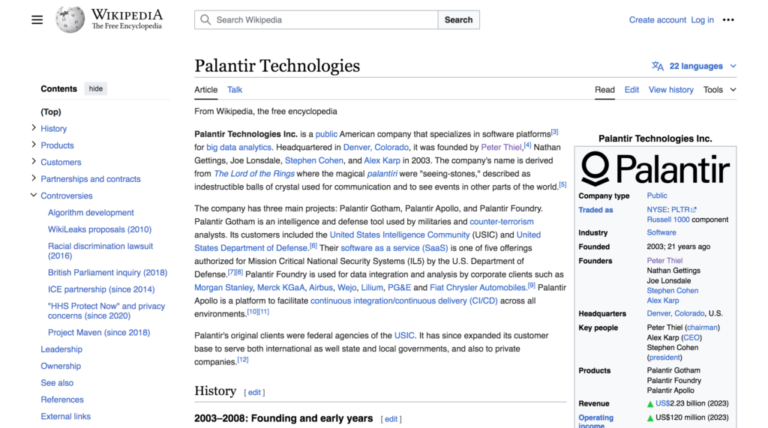Screen dimensions: 768x428
Task: Open the counter-terrorism link
Action: pyautogui.click(x=502, y=221)
